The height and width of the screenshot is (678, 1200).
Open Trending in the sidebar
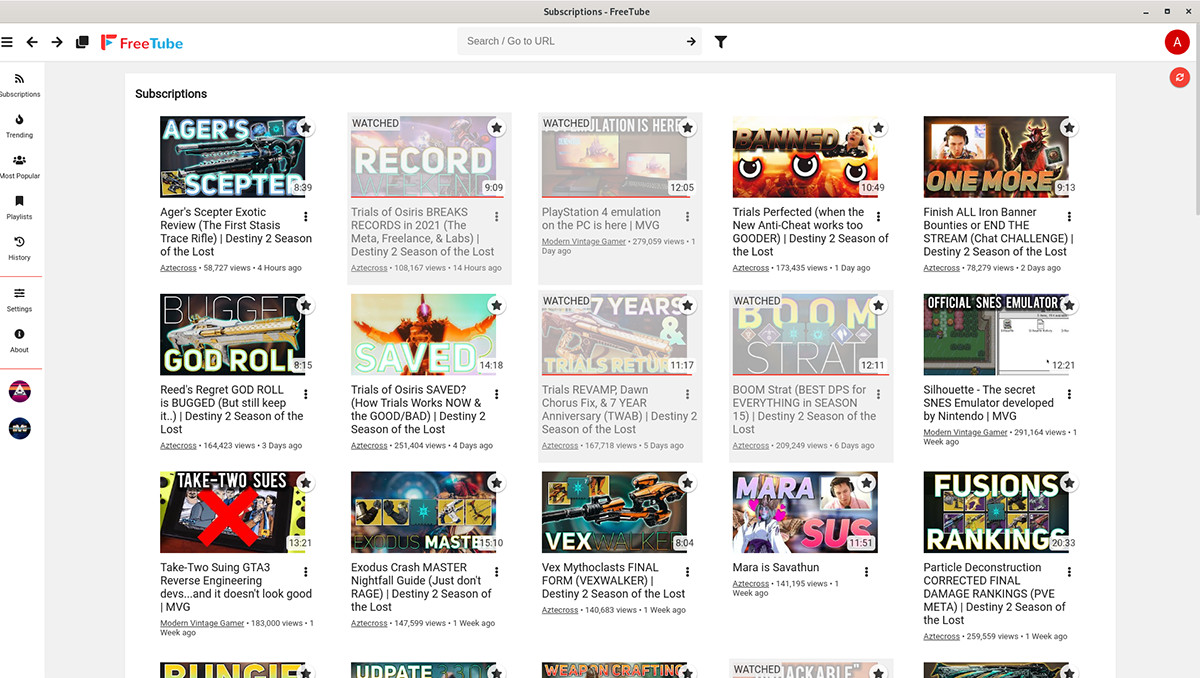[20, 126]
